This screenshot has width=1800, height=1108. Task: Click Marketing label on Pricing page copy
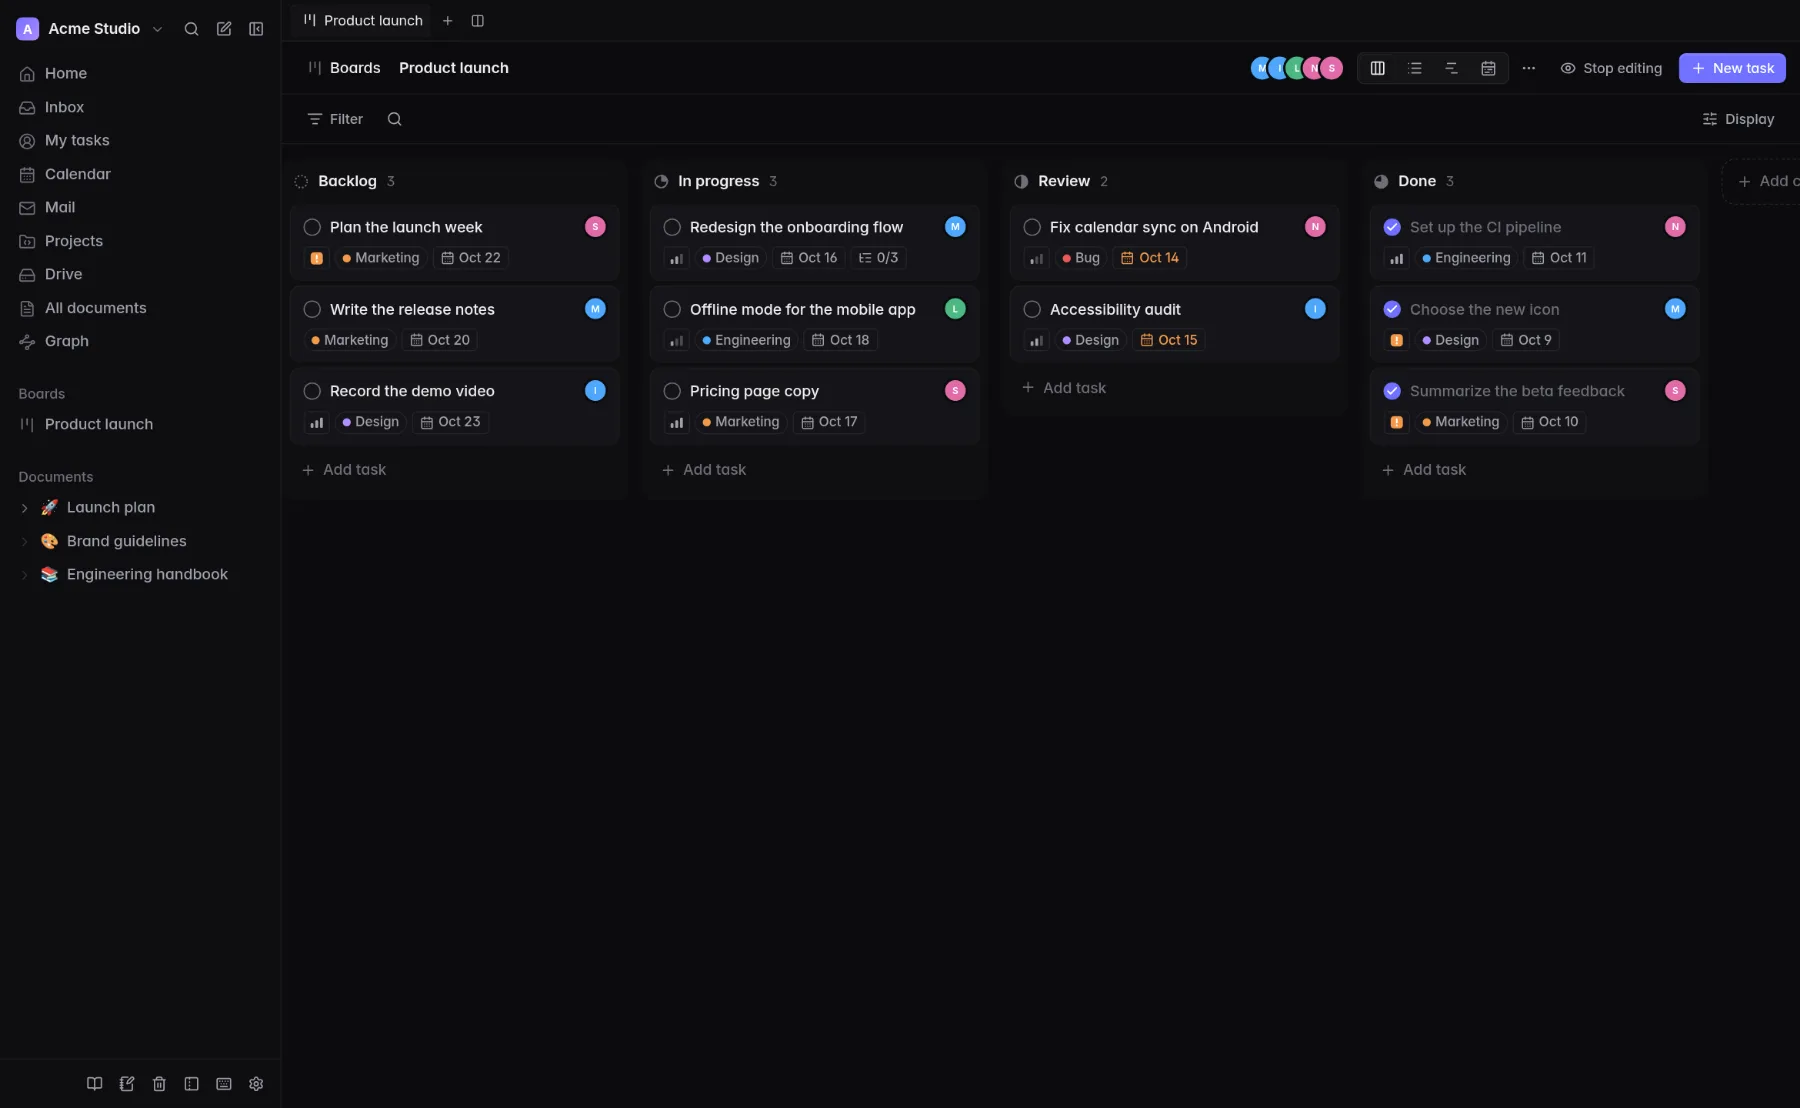coord(741,422)
